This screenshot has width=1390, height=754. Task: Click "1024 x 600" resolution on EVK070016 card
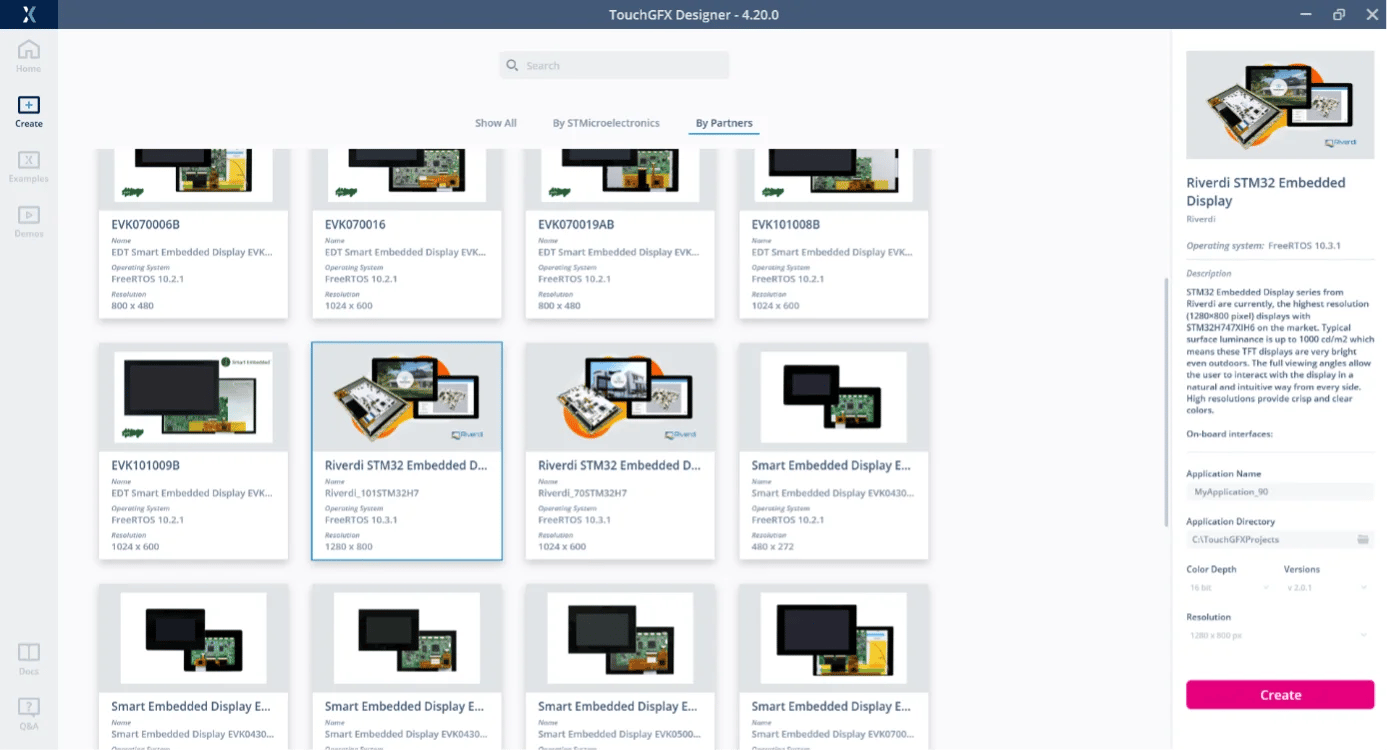349,306
